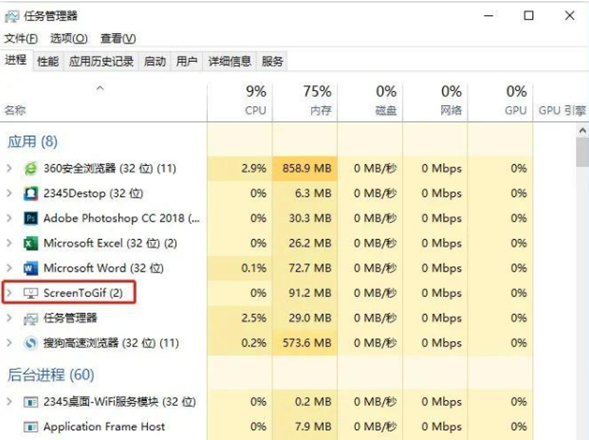Select the 应用 (8) group heading
Screen dimensions: 589x440
click(x=33, y=142)
